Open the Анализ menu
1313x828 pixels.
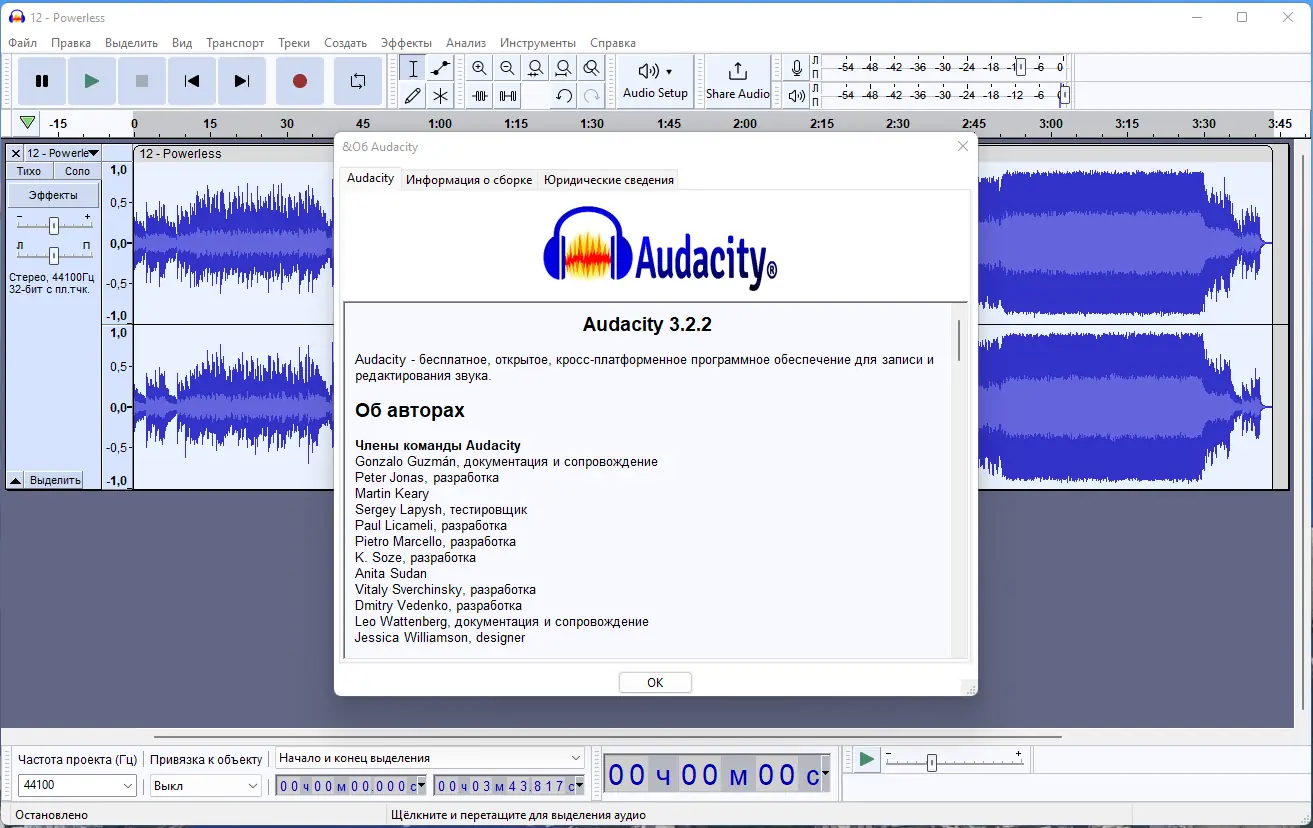[x=464, y=43]
